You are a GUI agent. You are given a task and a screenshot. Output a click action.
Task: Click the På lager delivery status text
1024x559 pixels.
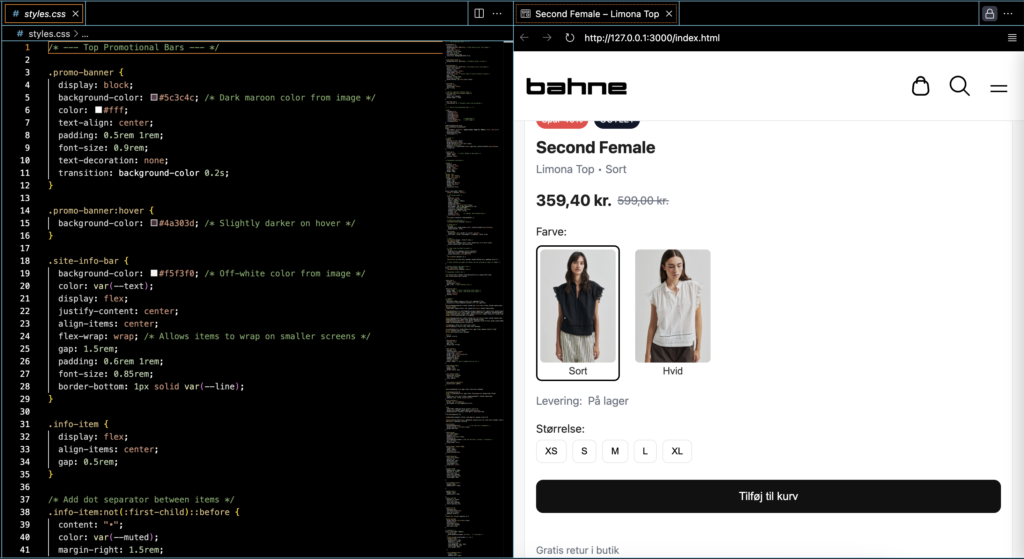pyautogui.click(x=608, y=401)
